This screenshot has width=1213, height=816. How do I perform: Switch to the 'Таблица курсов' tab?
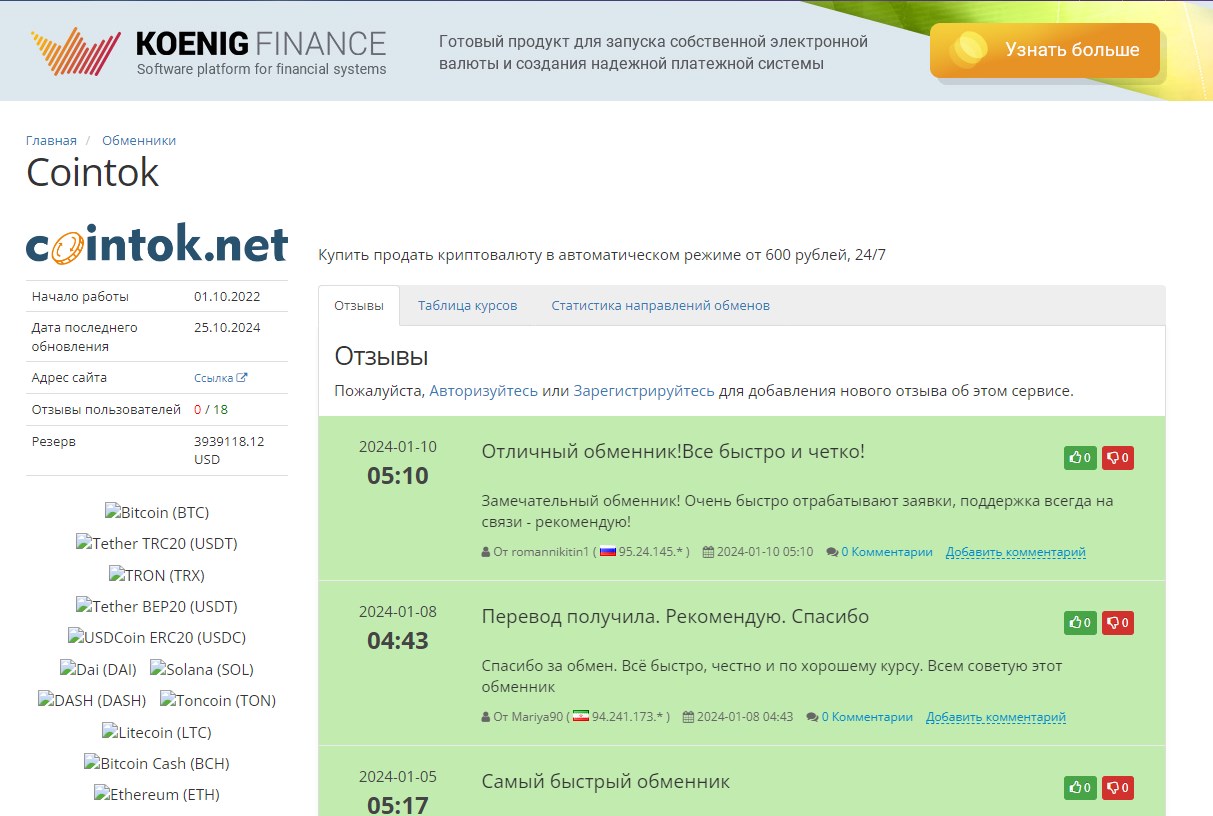[x=468, y=306]
